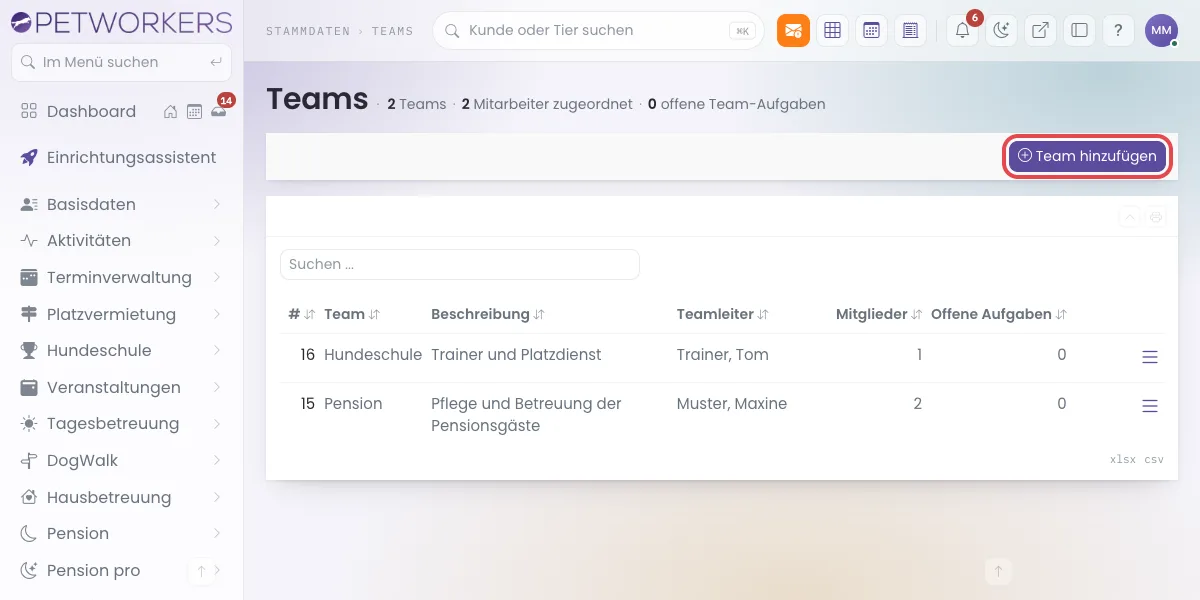
Task: Click the Muster, Maxine cell
Action: 732,404
